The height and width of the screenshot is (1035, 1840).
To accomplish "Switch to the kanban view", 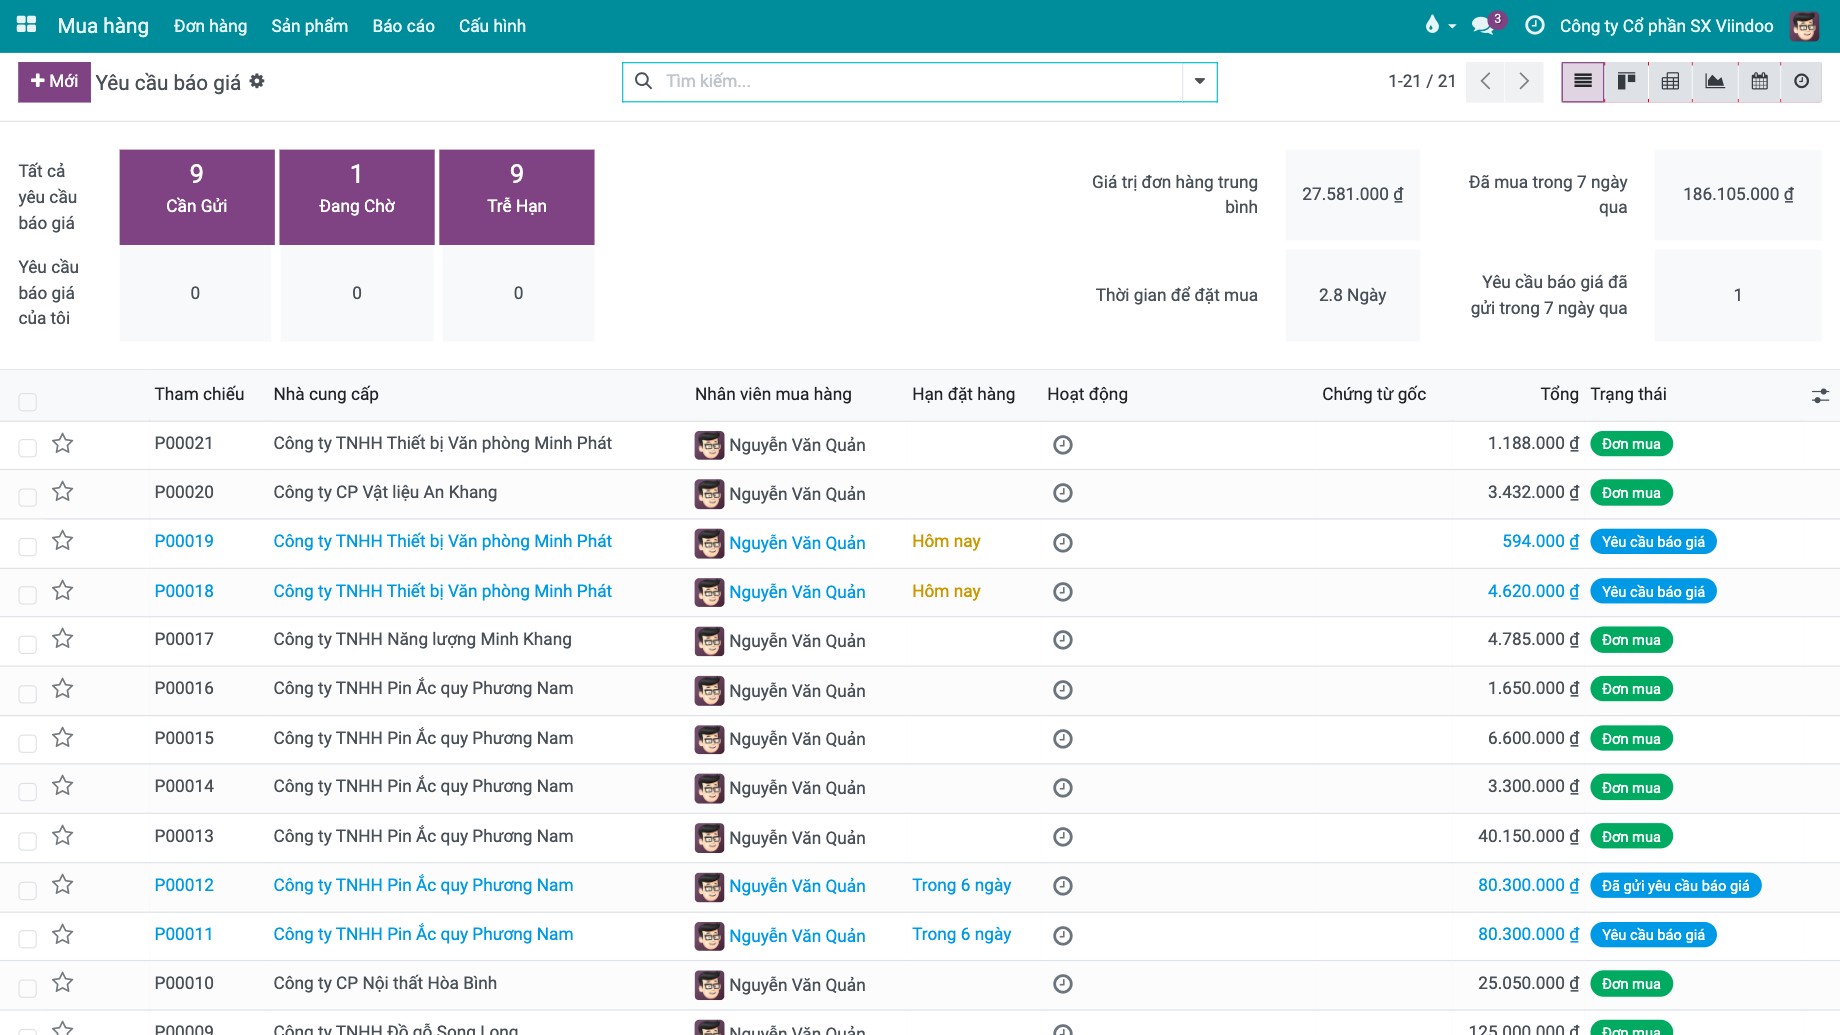I will (1627, 82).
